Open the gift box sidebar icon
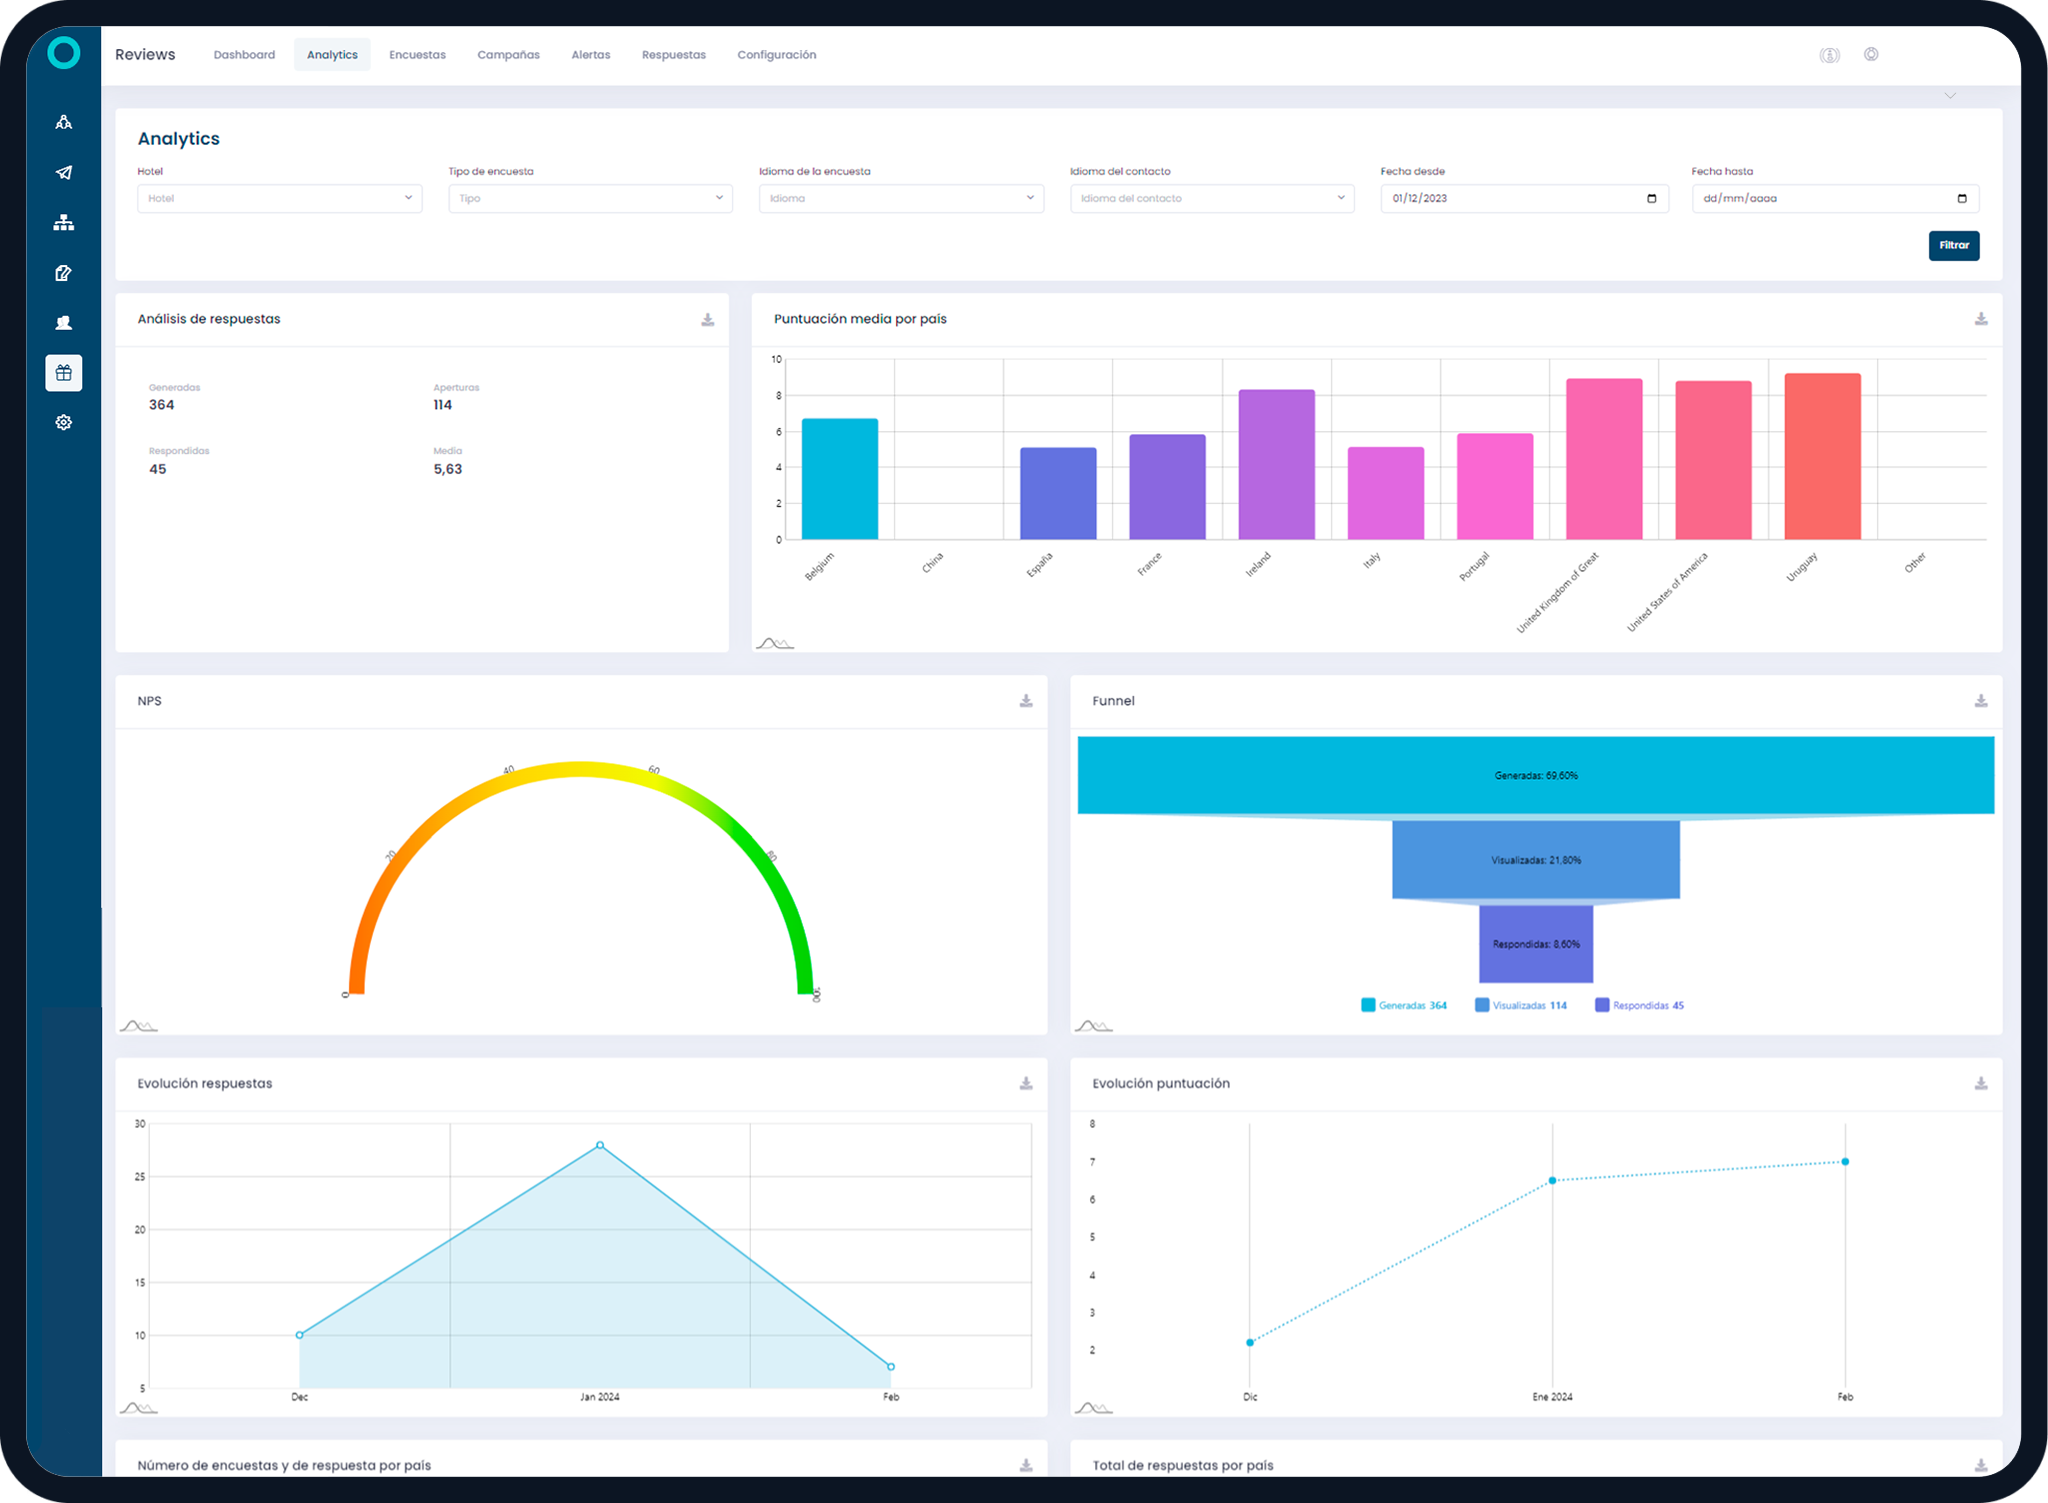 (64, 373)
